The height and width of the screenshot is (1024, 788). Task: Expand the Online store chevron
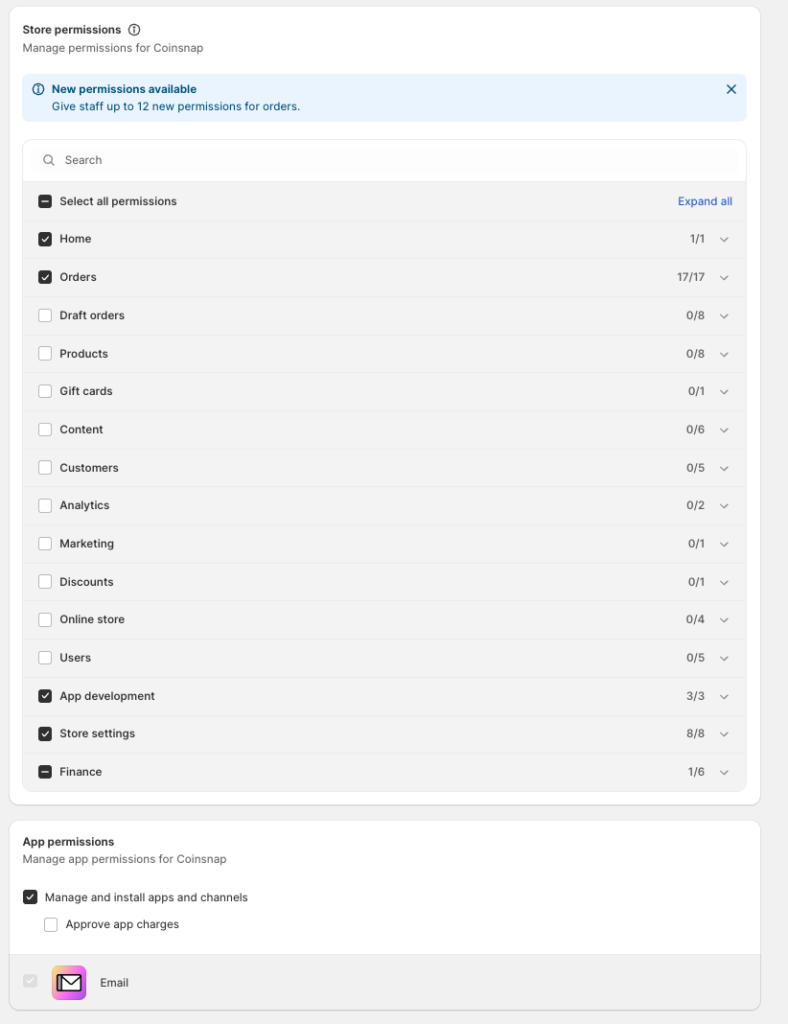[724, 620]
